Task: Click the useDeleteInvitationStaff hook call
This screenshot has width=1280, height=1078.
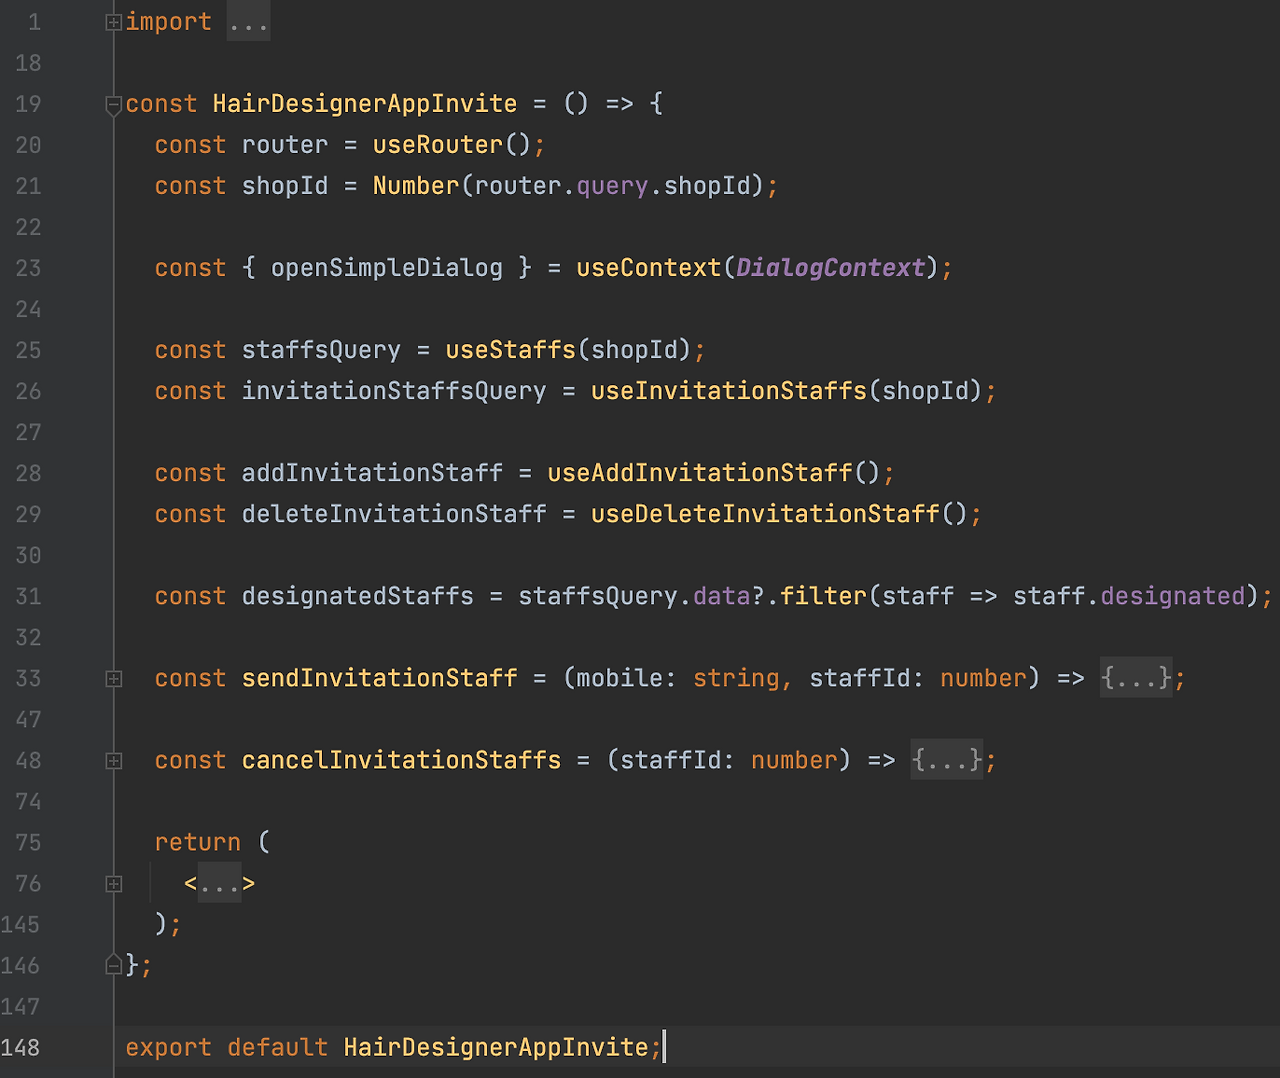Action: tap(765, 514)
